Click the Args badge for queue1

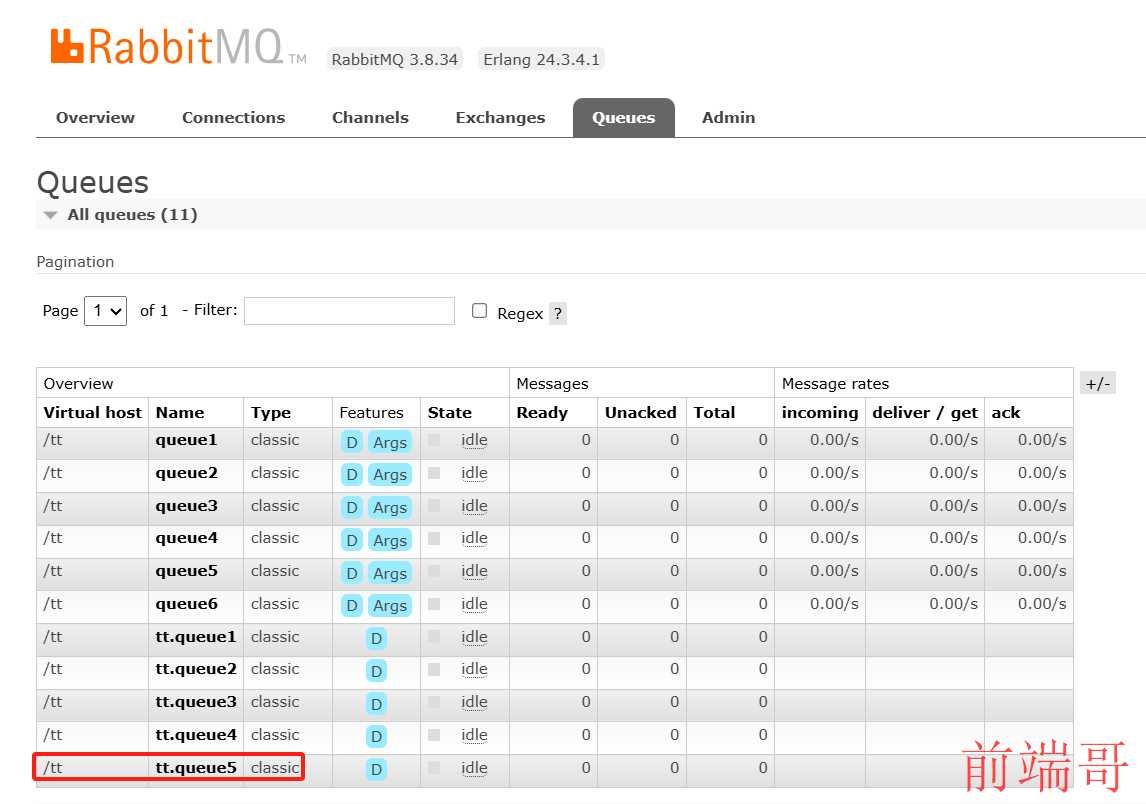point(390,442)
